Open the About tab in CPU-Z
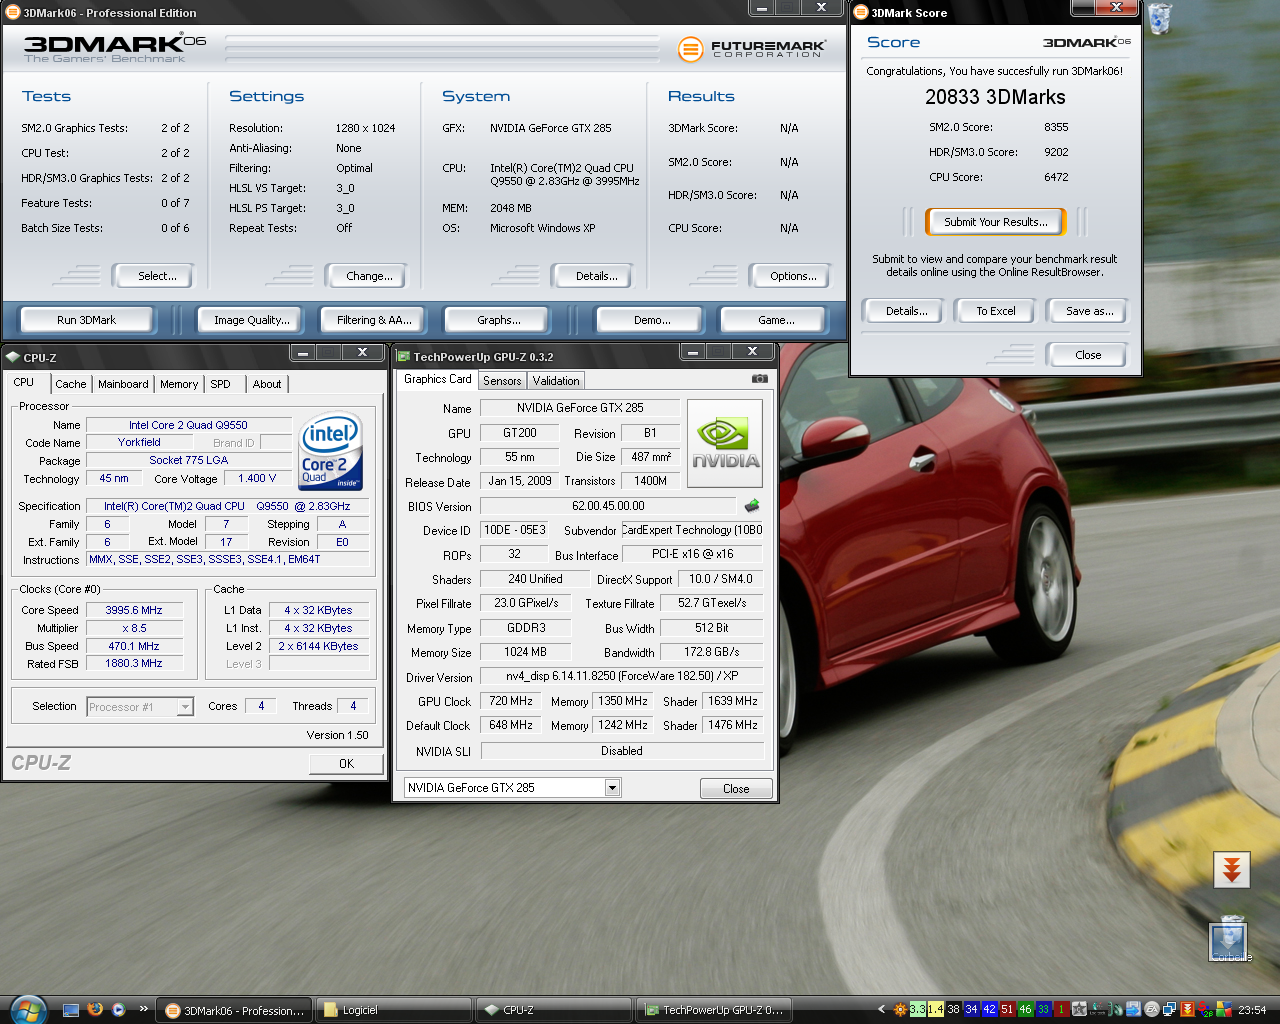The image size is (1280, 1024). (x=267, y=384)
